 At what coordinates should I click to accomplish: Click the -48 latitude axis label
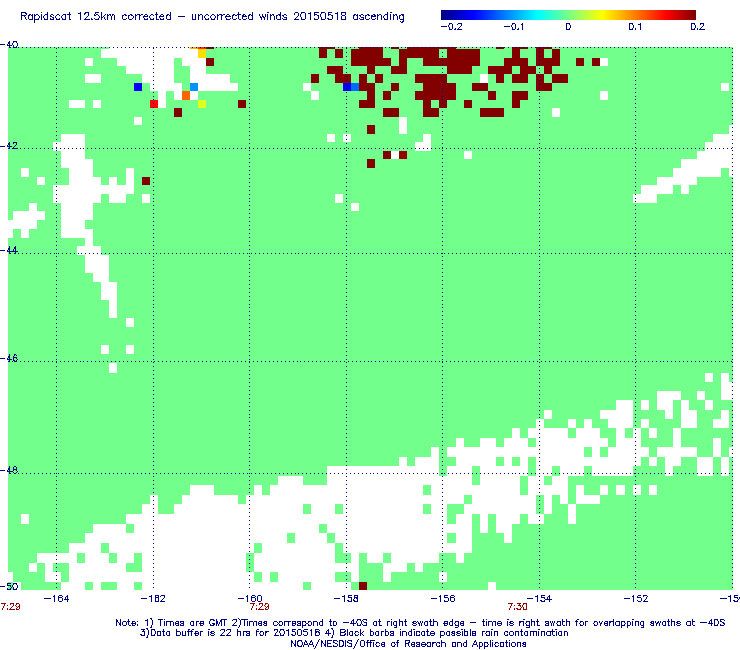9,470
